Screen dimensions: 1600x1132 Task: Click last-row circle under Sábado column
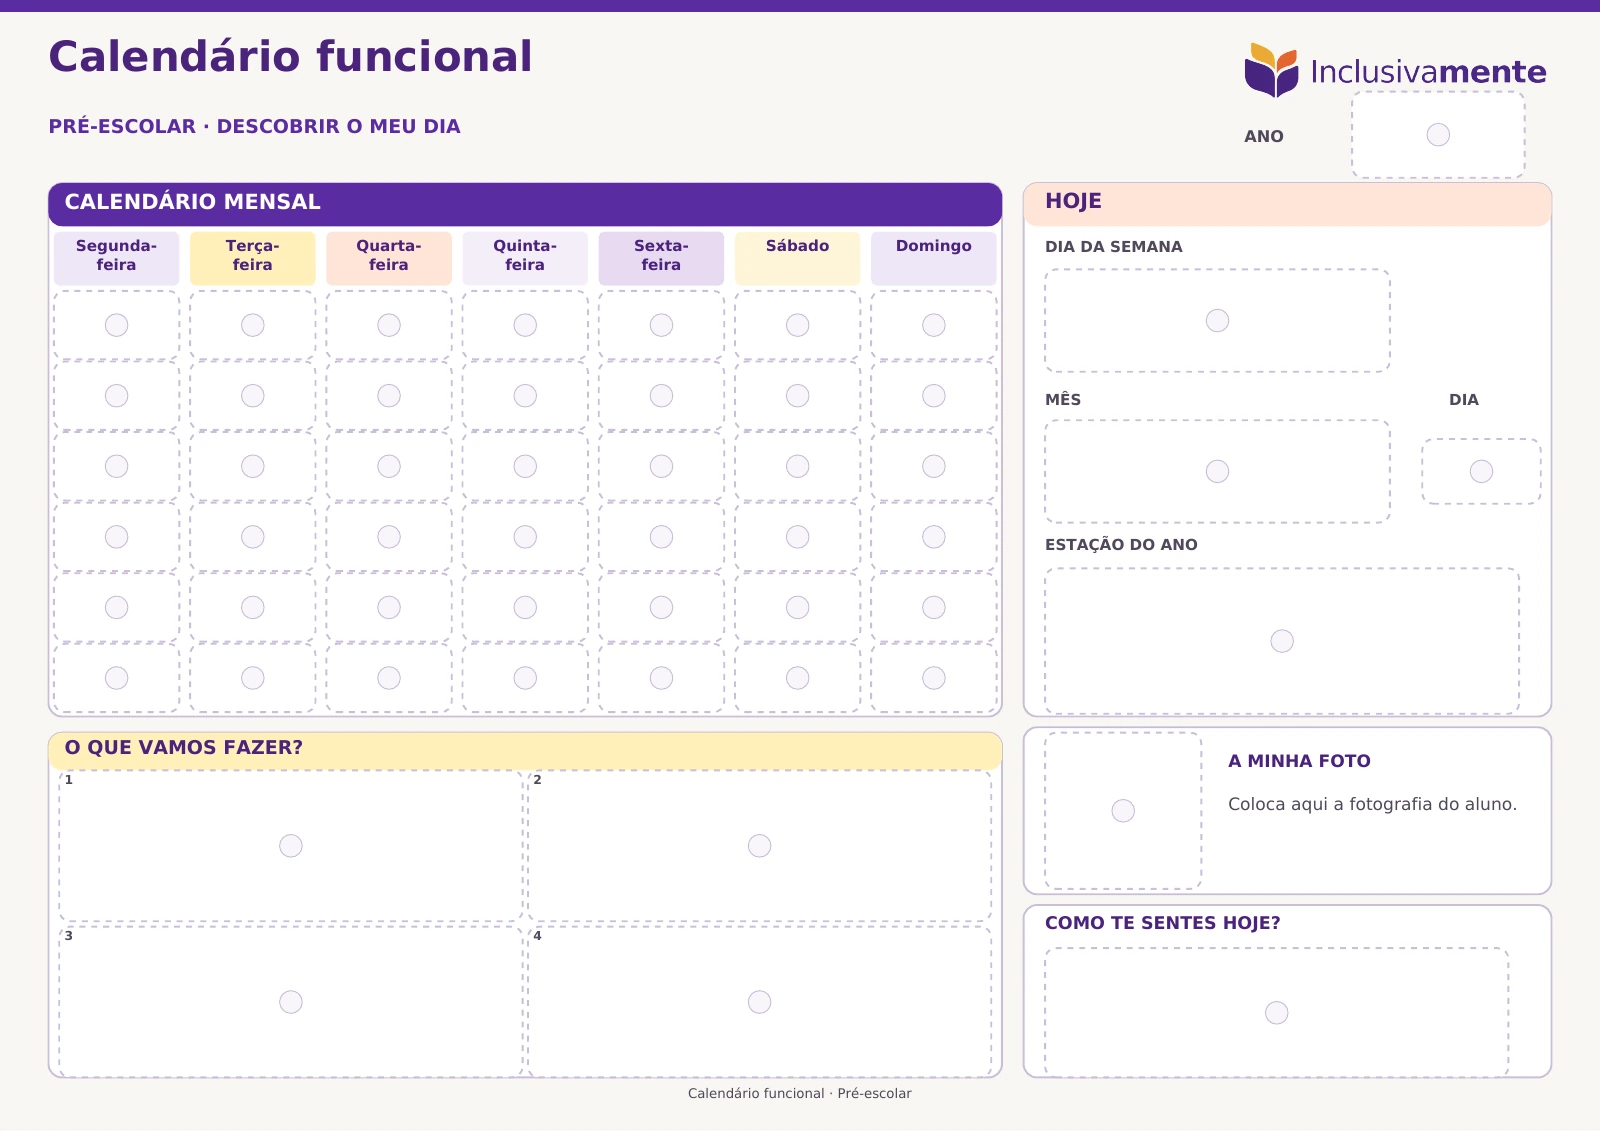798,678
